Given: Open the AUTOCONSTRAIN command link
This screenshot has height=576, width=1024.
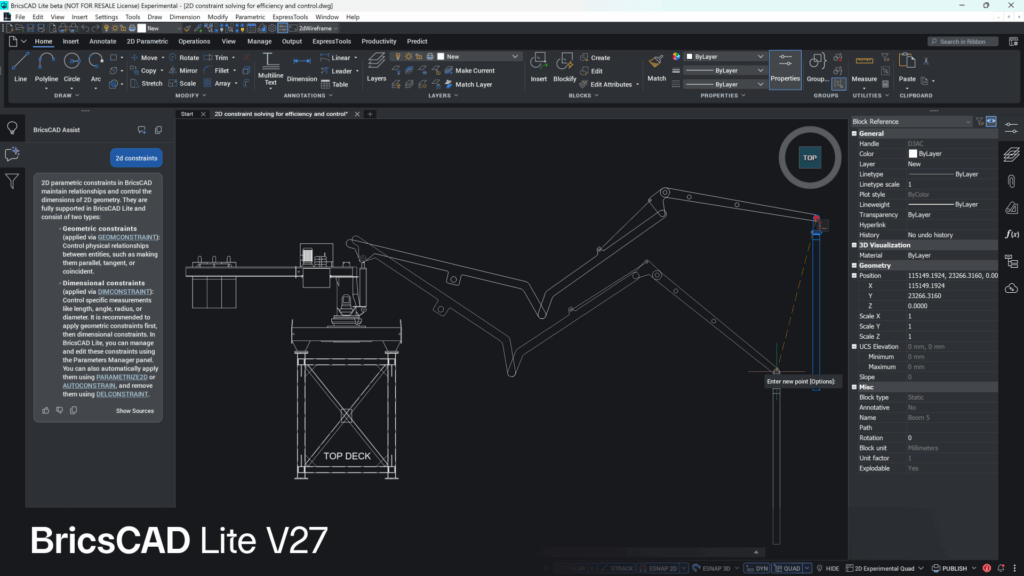Looking at the screenshot, I should (89, 385).
